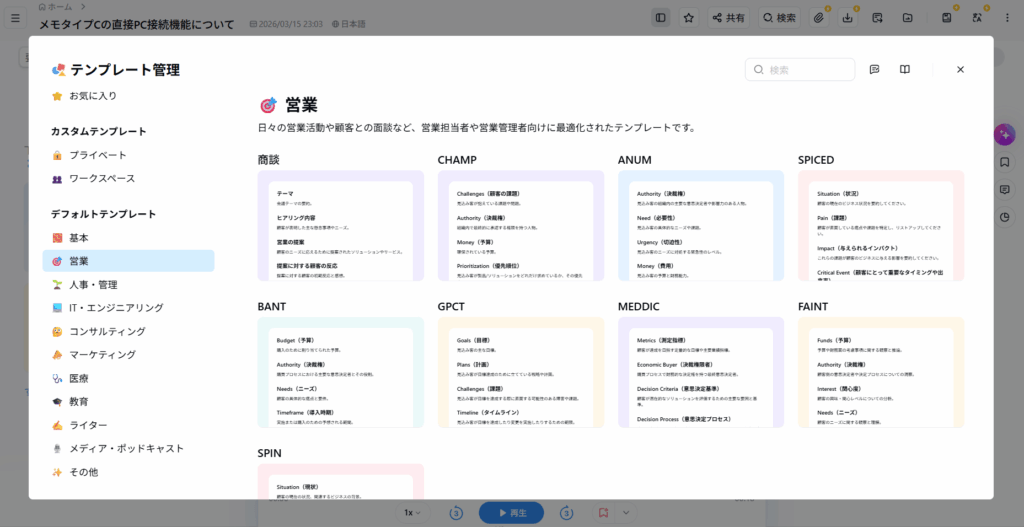Open the GPCT template card
The image size is (1024, 527).
(521, 372)
